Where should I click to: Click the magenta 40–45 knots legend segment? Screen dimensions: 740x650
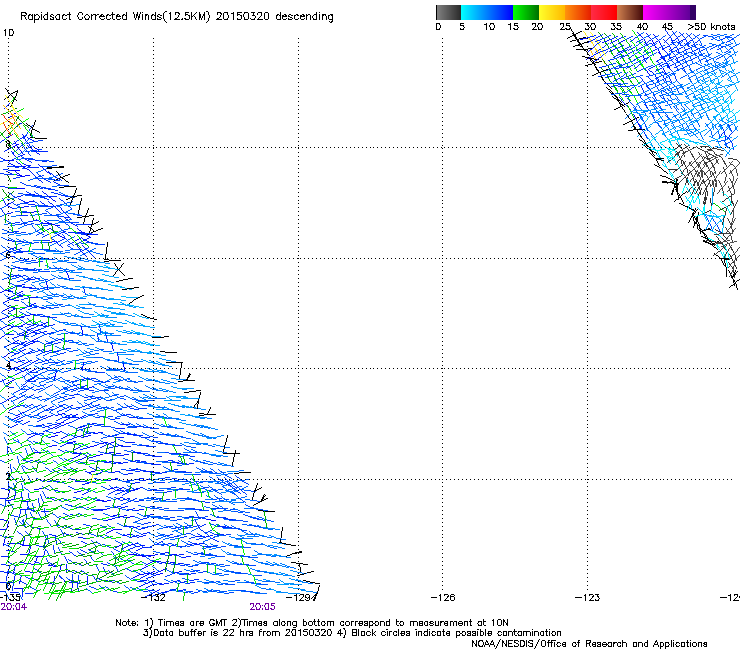click(x=656, y=12)
